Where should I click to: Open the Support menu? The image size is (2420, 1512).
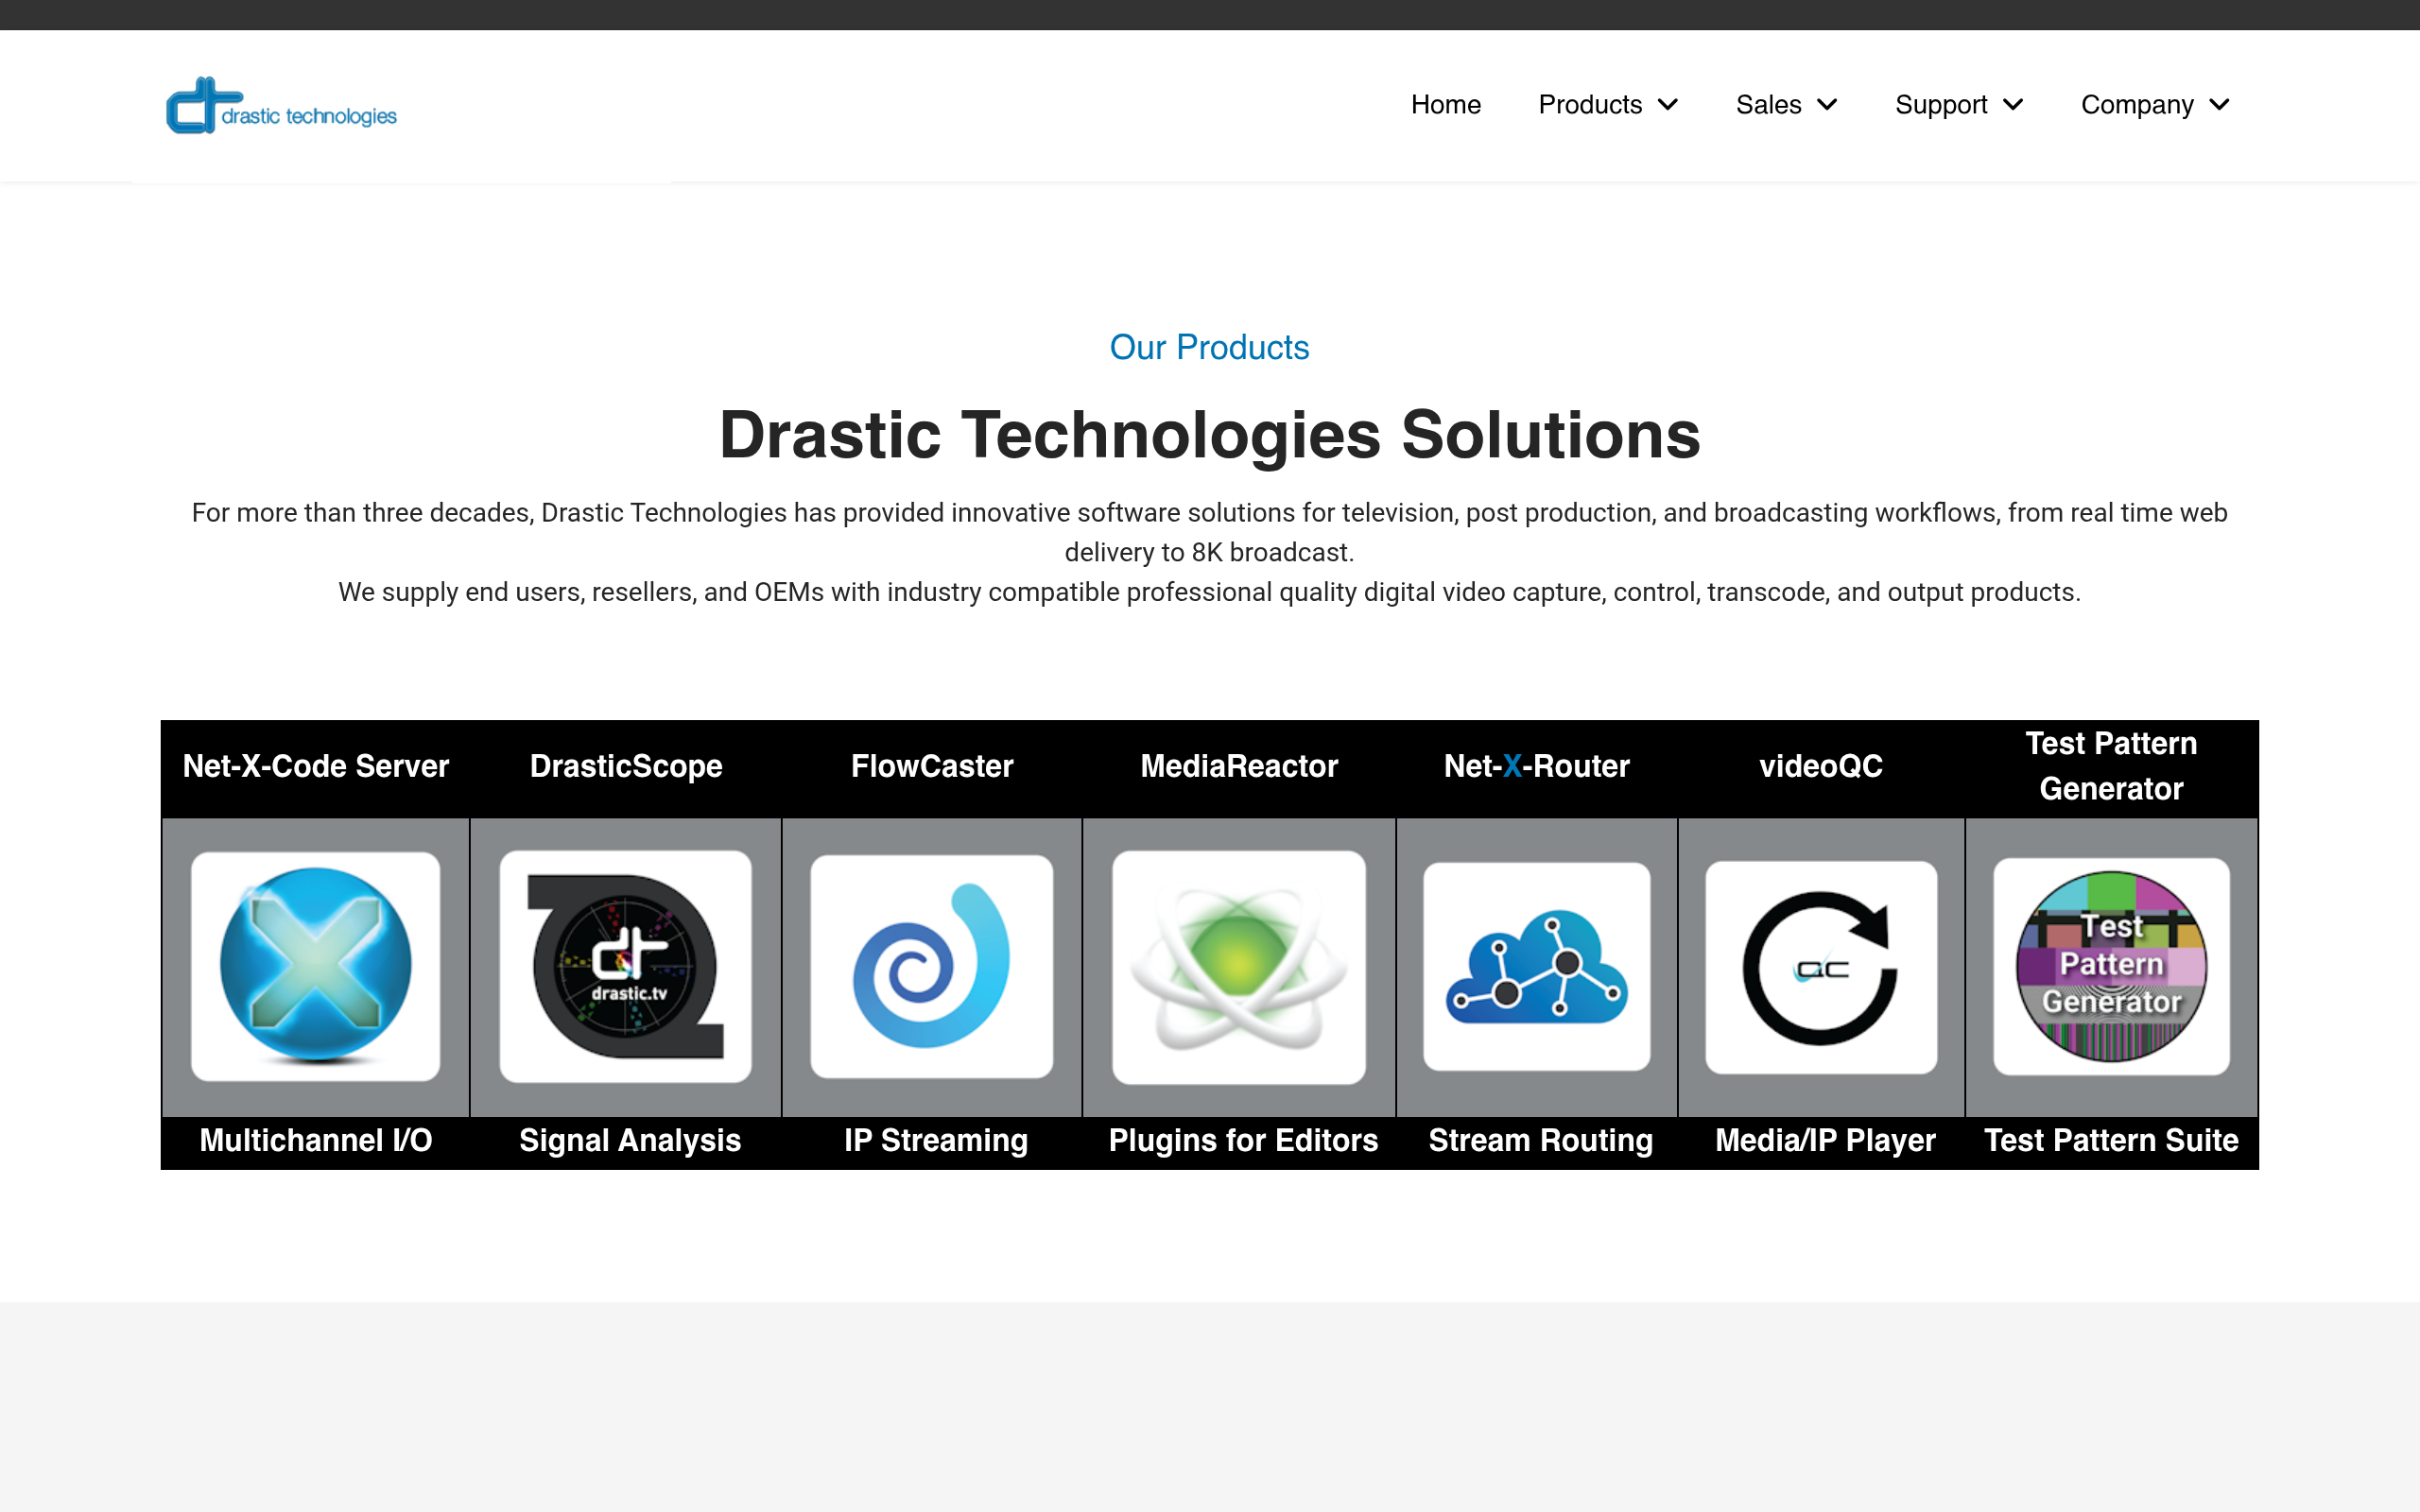click(1941, 105)
